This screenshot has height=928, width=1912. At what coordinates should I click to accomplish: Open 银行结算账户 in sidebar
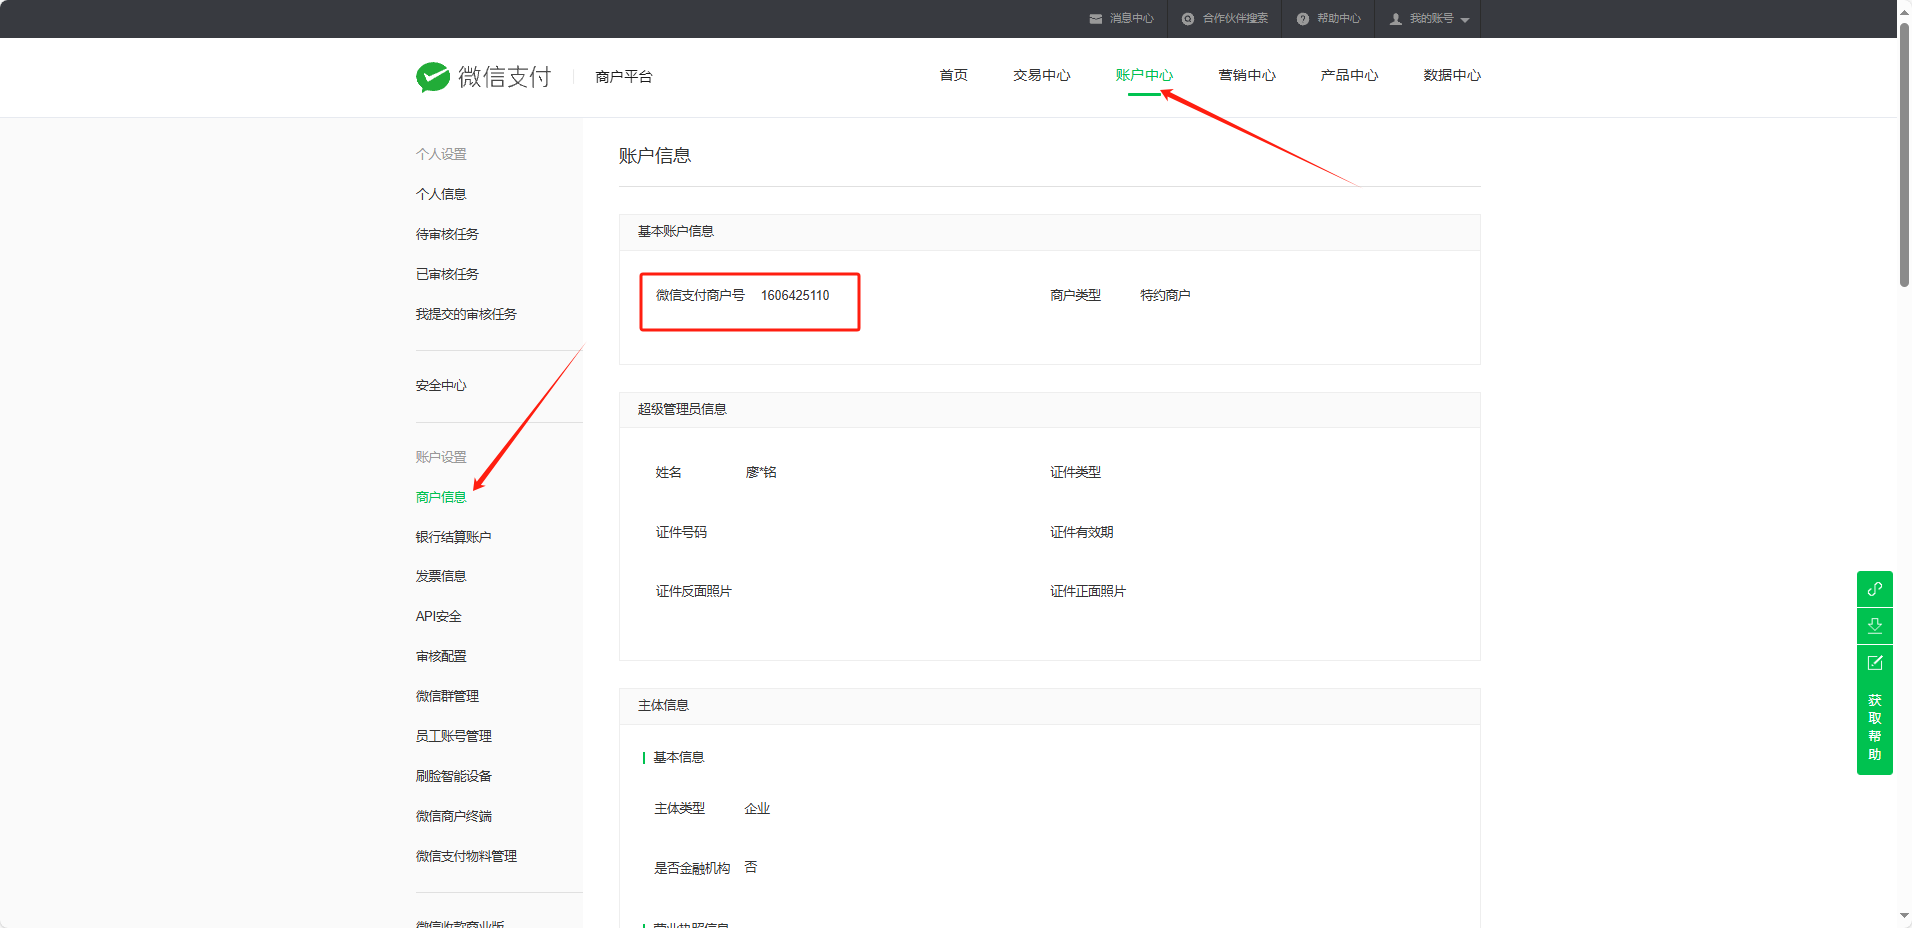[453, 537]
